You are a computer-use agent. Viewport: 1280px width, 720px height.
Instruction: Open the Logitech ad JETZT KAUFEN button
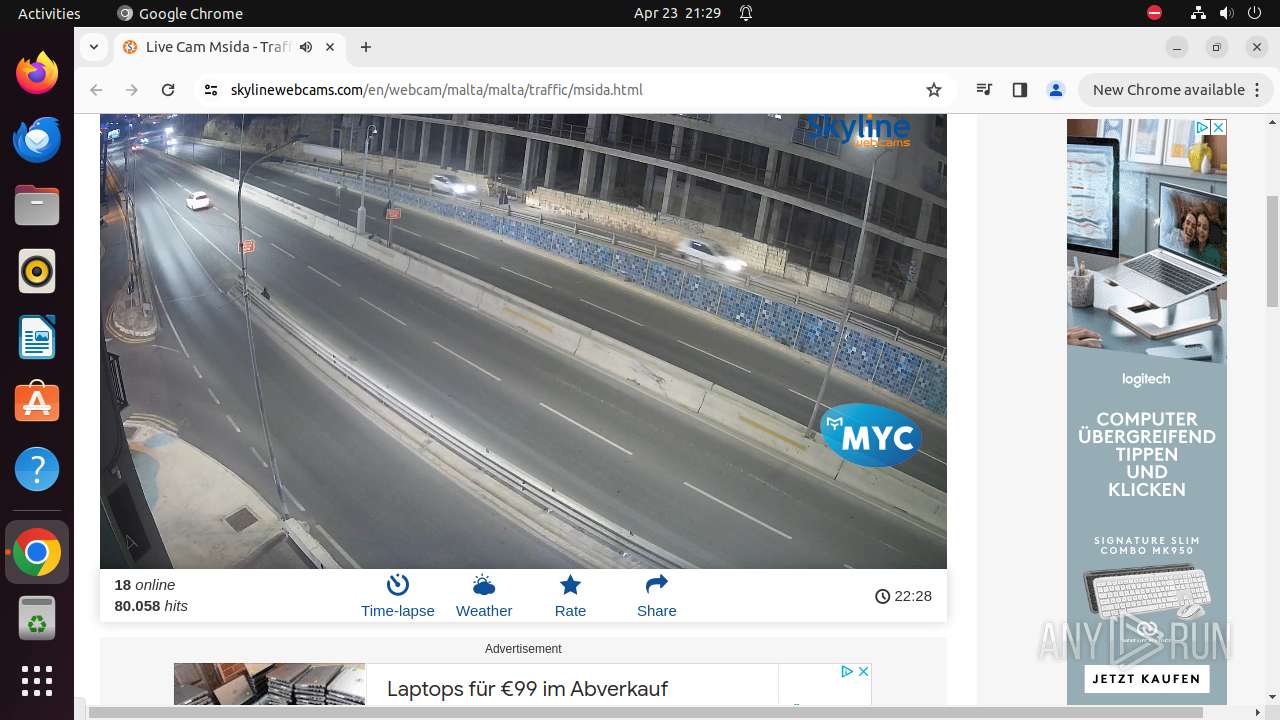(1146, 679)
